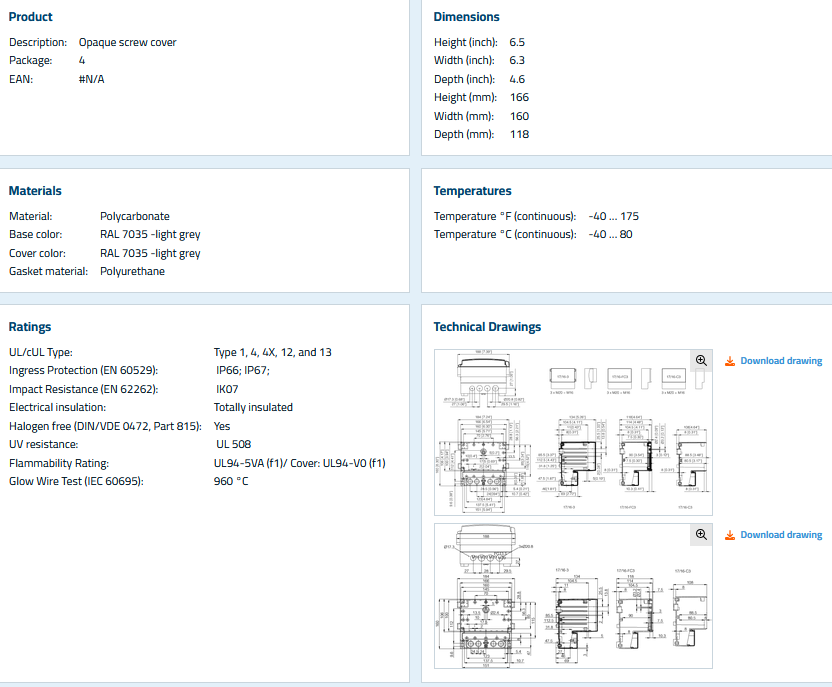Open the second 'Download drawing' link
Screen dimensions: 832x687
pos(781,535)
